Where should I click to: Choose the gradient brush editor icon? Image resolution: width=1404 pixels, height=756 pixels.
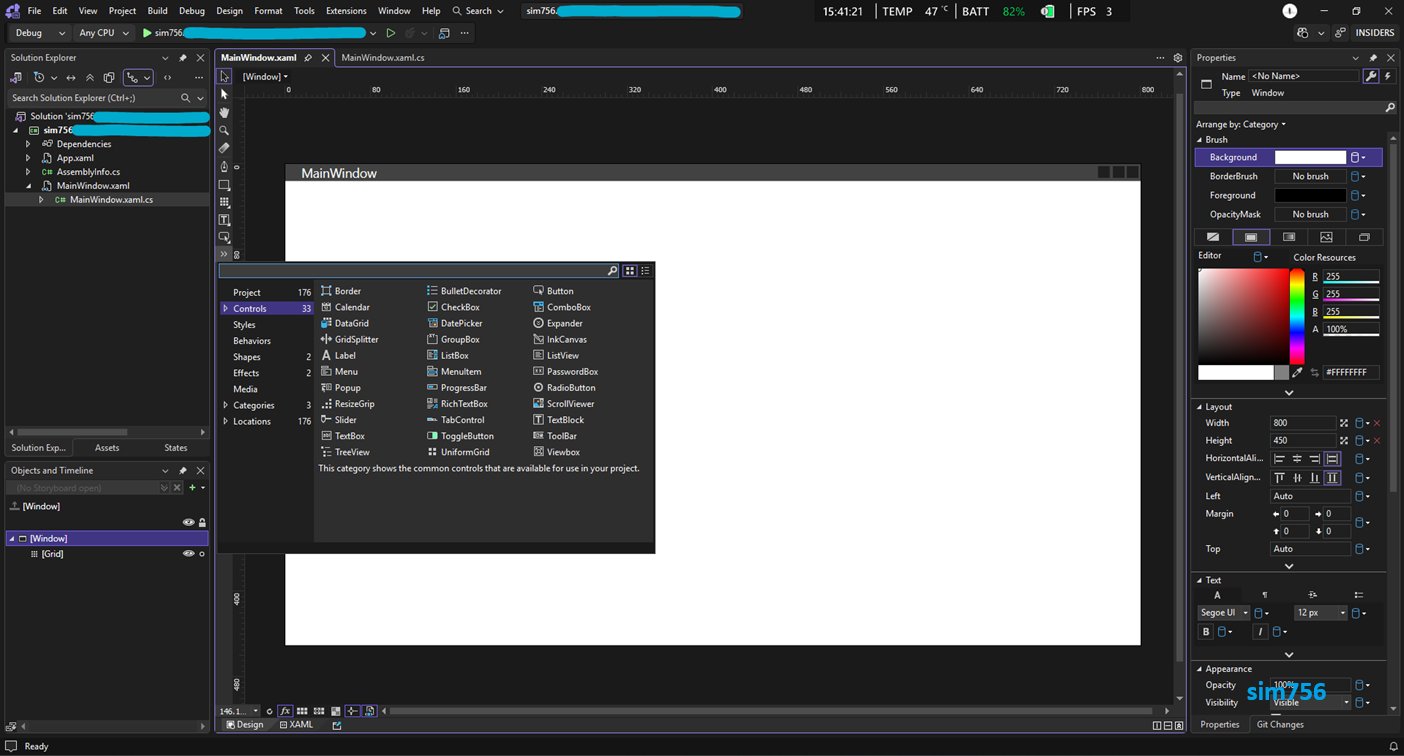tap(1289, 237)
